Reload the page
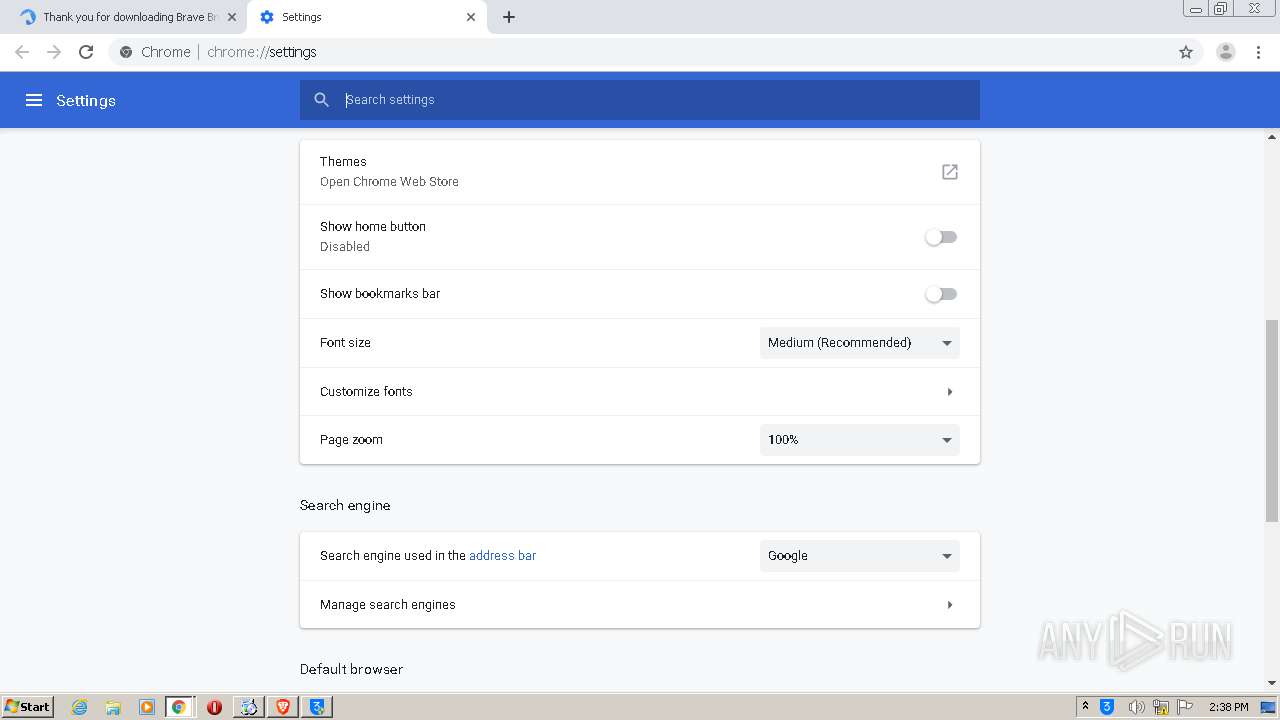The image size is (1280, 720). point(86,52)
